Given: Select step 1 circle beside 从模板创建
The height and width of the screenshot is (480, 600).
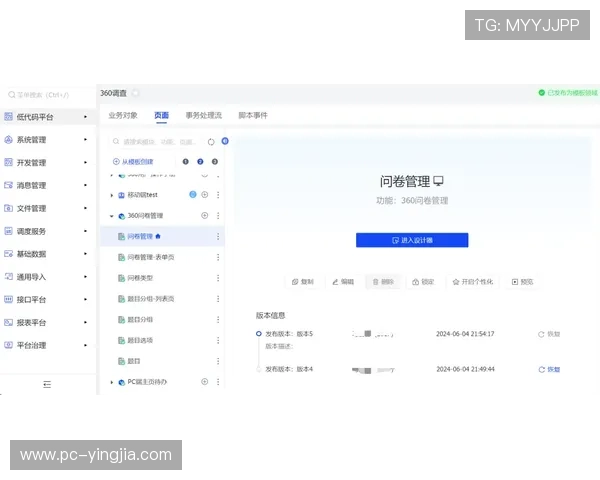Looking at the screenshot, I should pos(186,162).
